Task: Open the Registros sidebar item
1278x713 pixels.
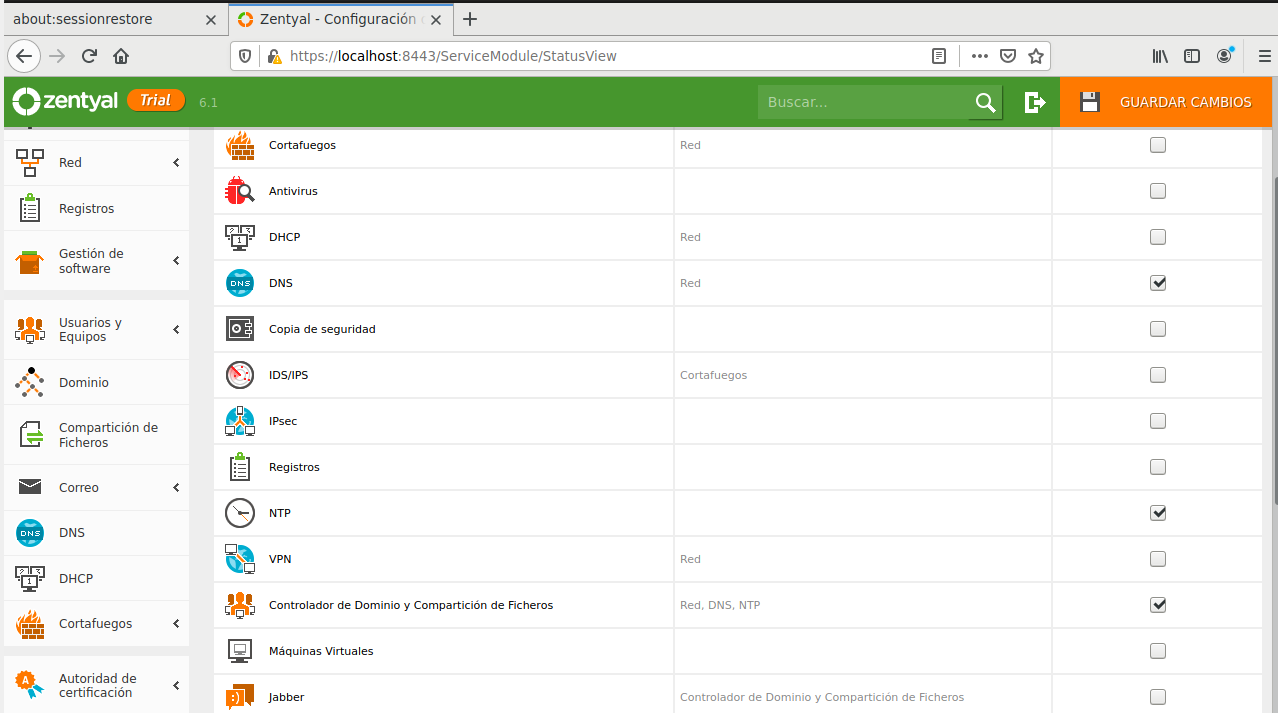Action: click(86, 209)
